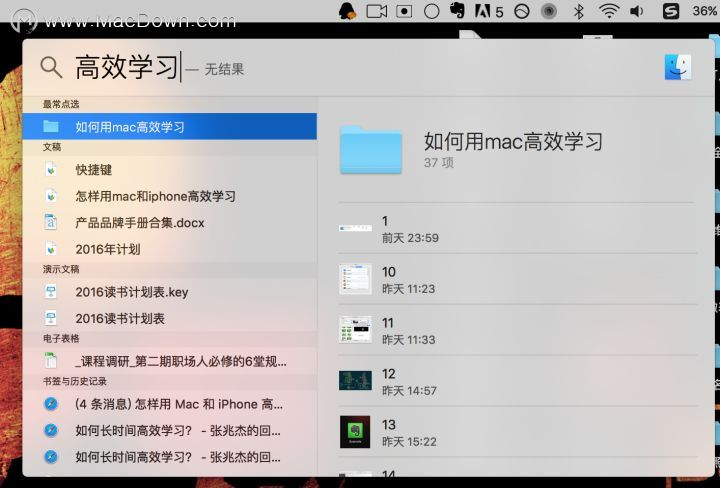
Task: Select preview item 13 dated 昨天 15:22
Action: [x=518, y=432]
